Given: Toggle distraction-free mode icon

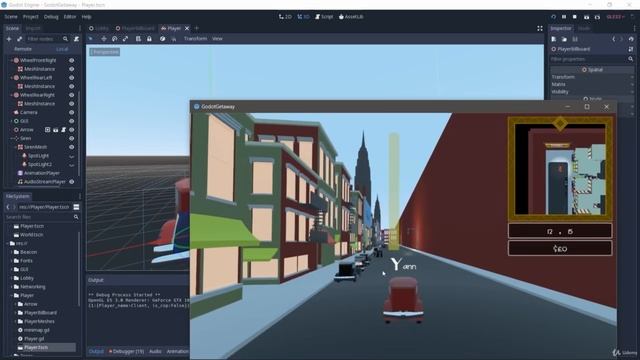Looking at the screenshot, I should point(540,28).
